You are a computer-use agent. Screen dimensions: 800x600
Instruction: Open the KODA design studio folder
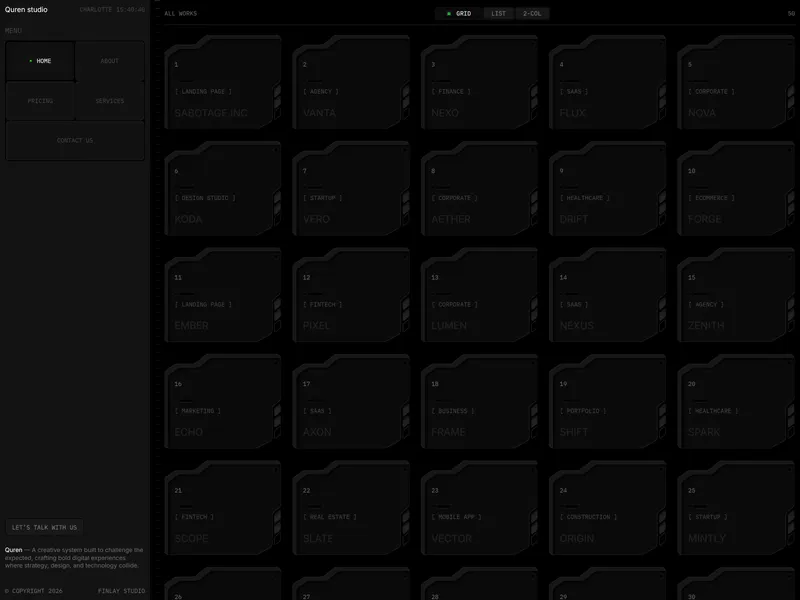tap(223, 189)
